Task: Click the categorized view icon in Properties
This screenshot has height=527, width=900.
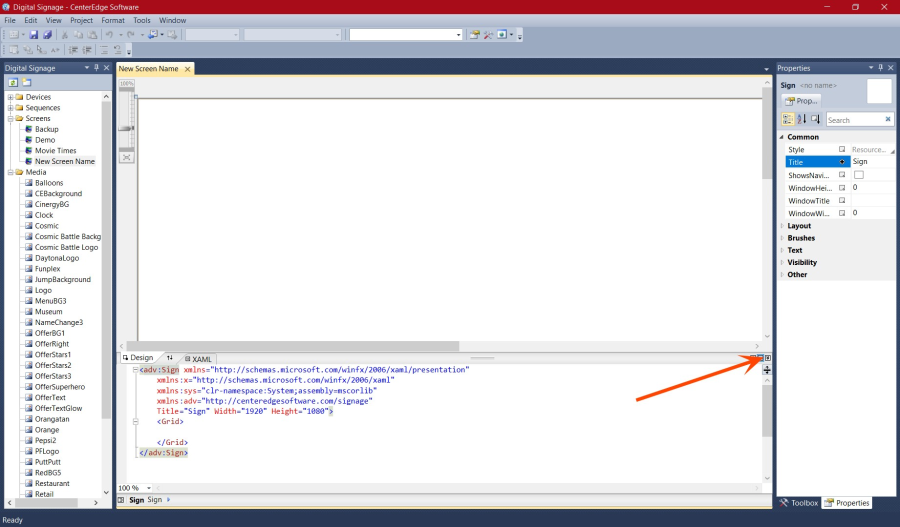Action: coord(787,119)
